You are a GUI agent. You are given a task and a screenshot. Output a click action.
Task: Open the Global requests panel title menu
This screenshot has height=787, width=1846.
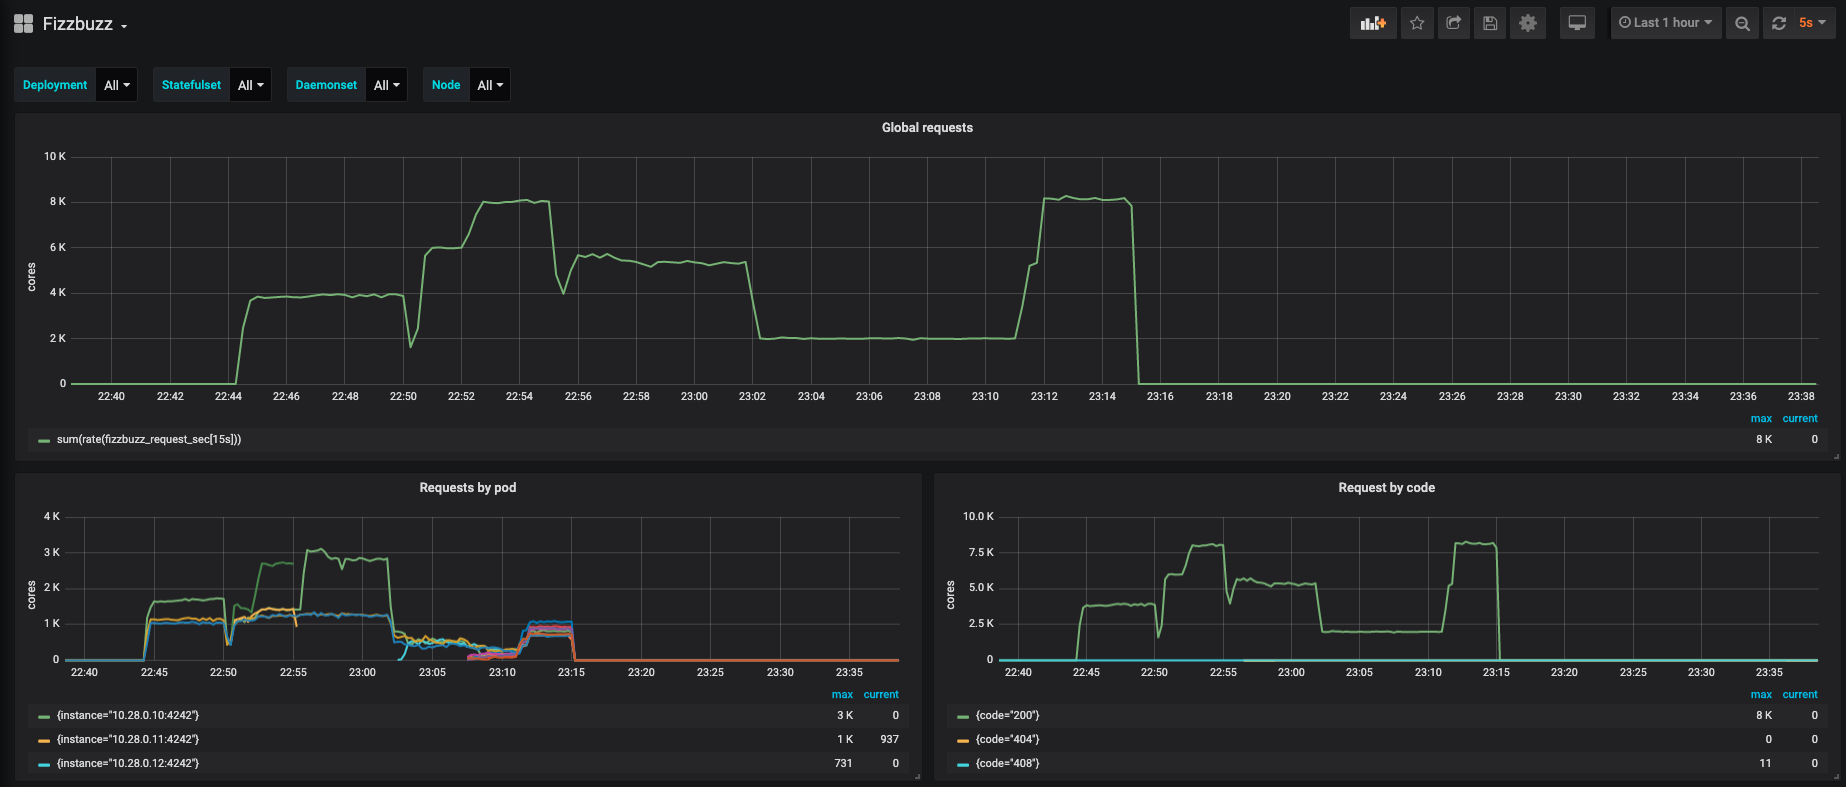tap(927, 127)
